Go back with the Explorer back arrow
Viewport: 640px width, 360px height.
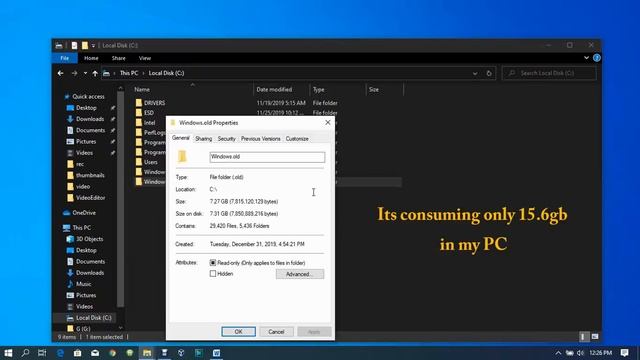click(x=60, y=73)
